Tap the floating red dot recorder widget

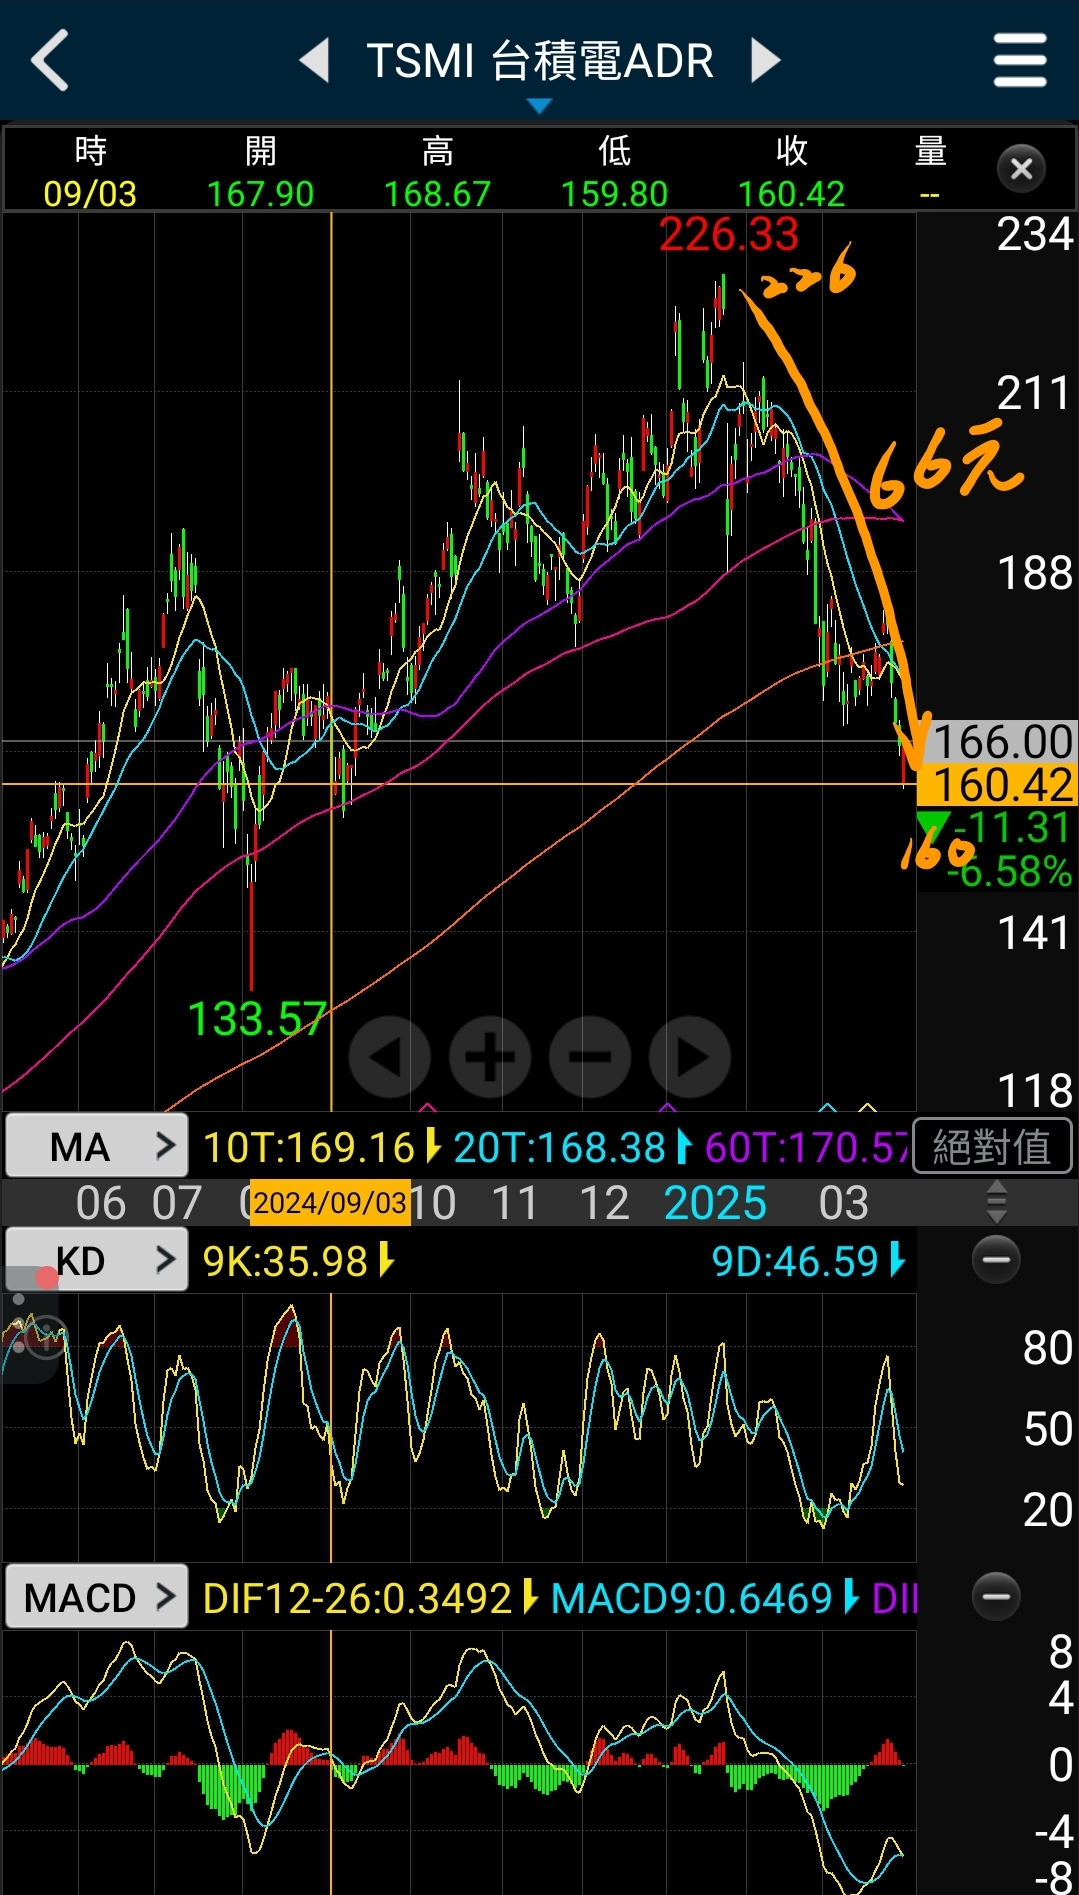(45, 1279)
